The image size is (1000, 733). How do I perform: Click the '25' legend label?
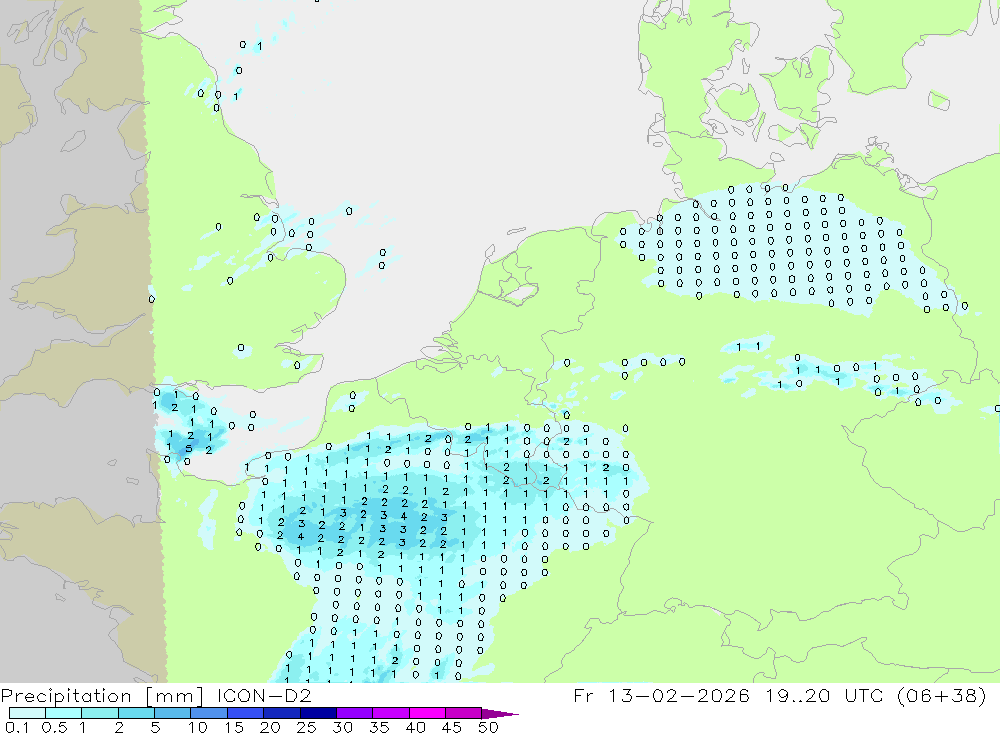click(x=306, y=727)
